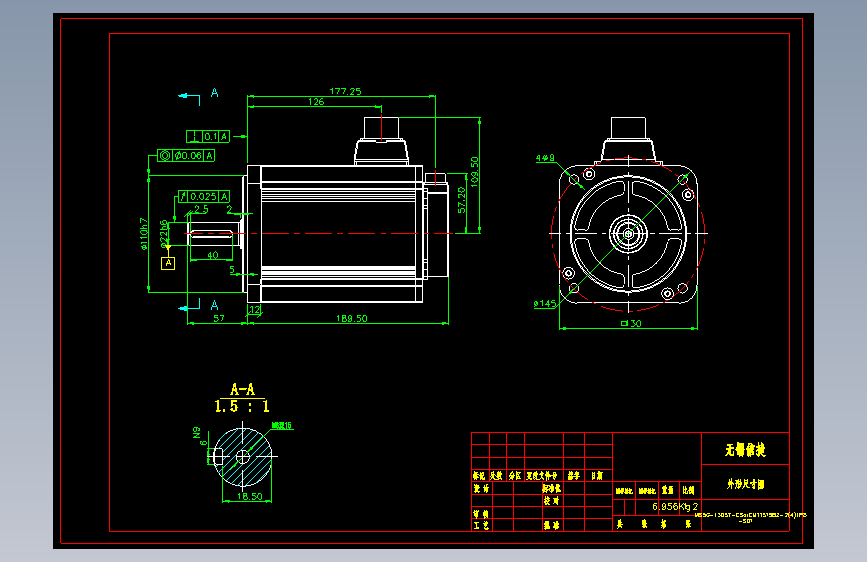Select the 6.956Kg weight value
This screenshot has height=562, width=867.
click(671, 507)
